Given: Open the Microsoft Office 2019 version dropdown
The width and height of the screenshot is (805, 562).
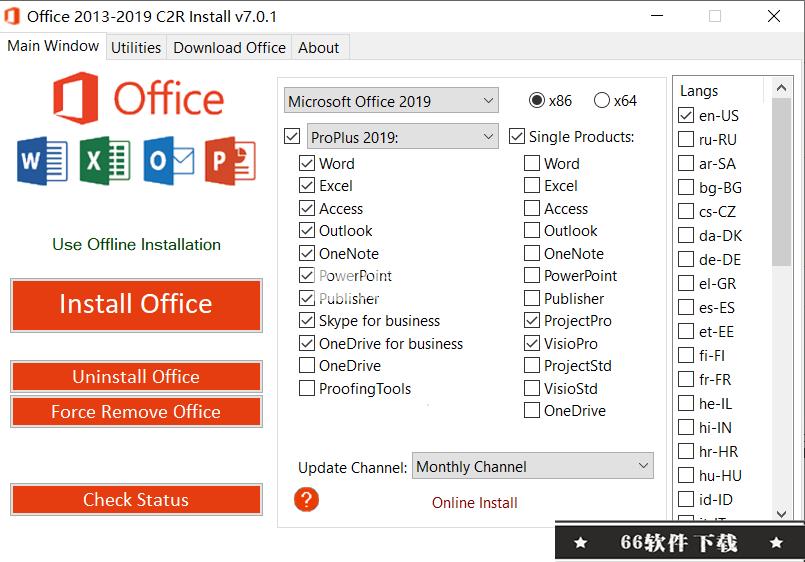Looking at the screenshot, I should 391,101.
